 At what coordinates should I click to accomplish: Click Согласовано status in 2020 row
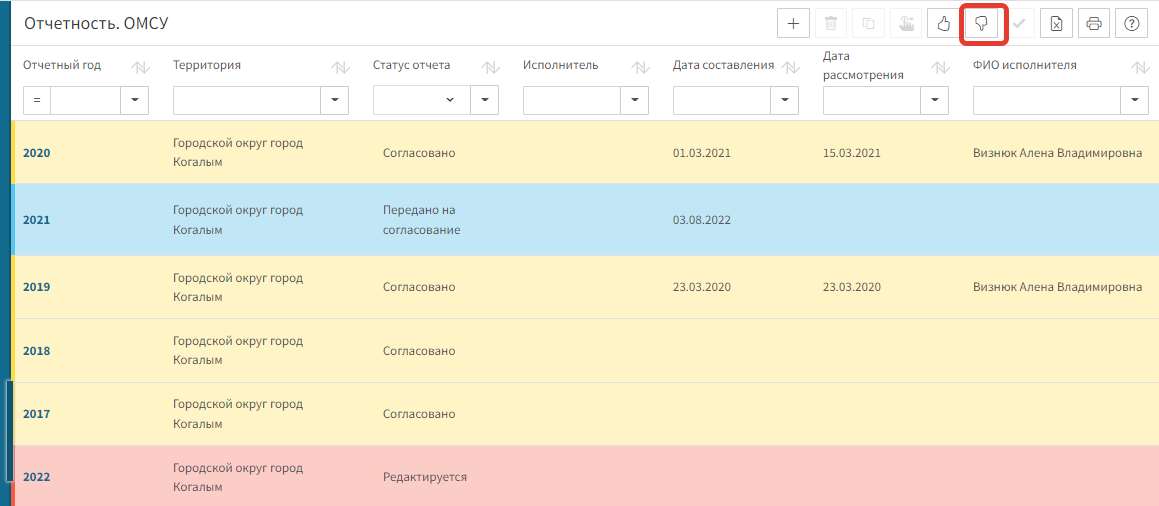418,153
